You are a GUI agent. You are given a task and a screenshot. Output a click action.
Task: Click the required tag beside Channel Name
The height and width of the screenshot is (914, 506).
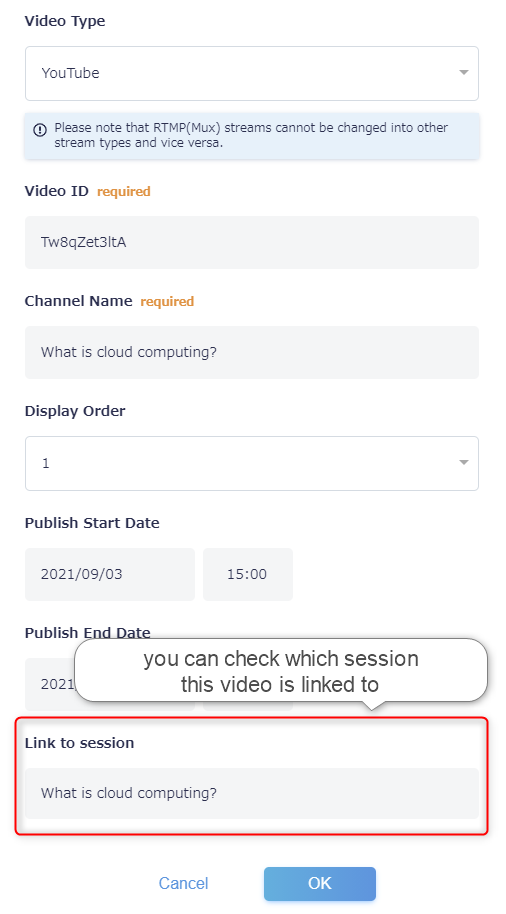[167, 301]
